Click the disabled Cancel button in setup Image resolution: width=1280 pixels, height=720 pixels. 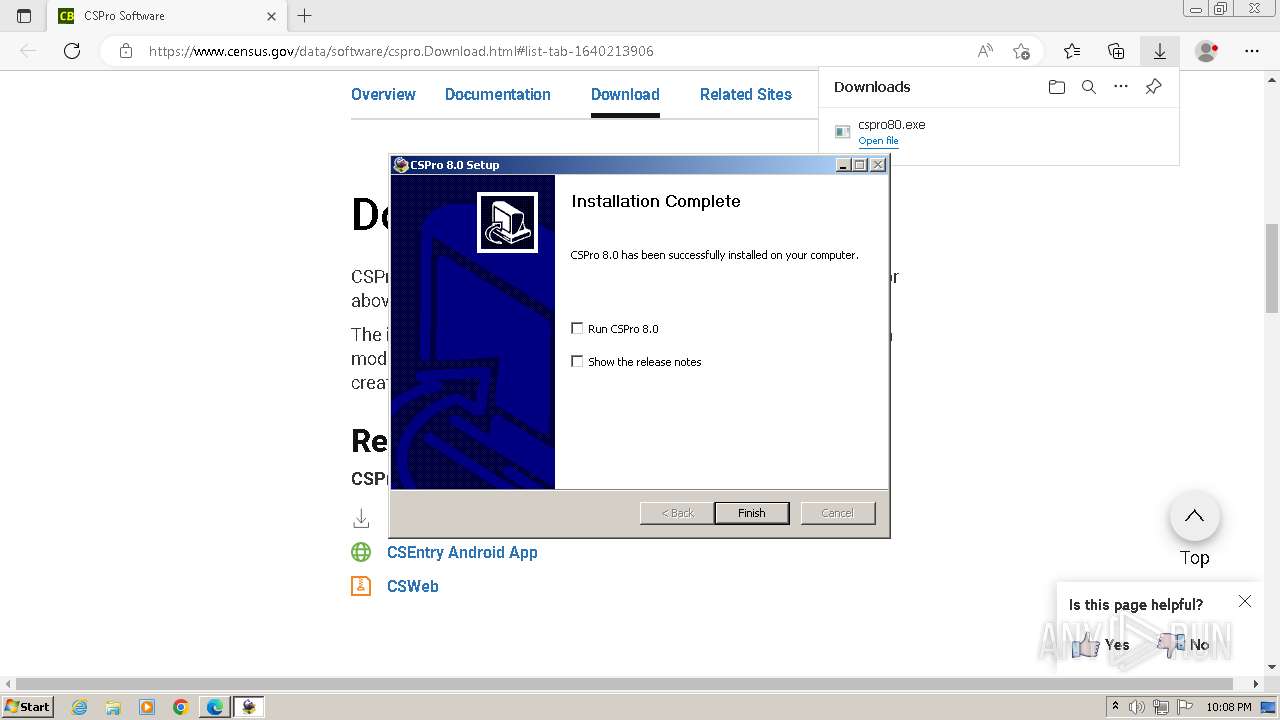[x=837, y=513]
